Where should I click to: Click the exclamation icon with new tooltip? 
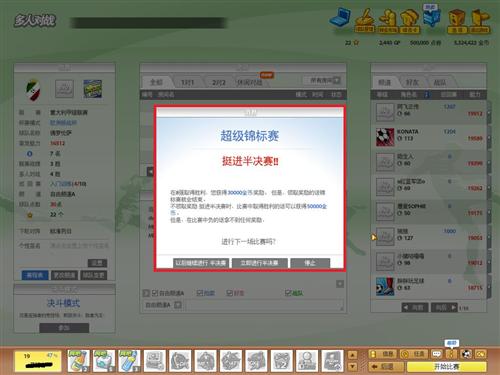coord(451,354)
